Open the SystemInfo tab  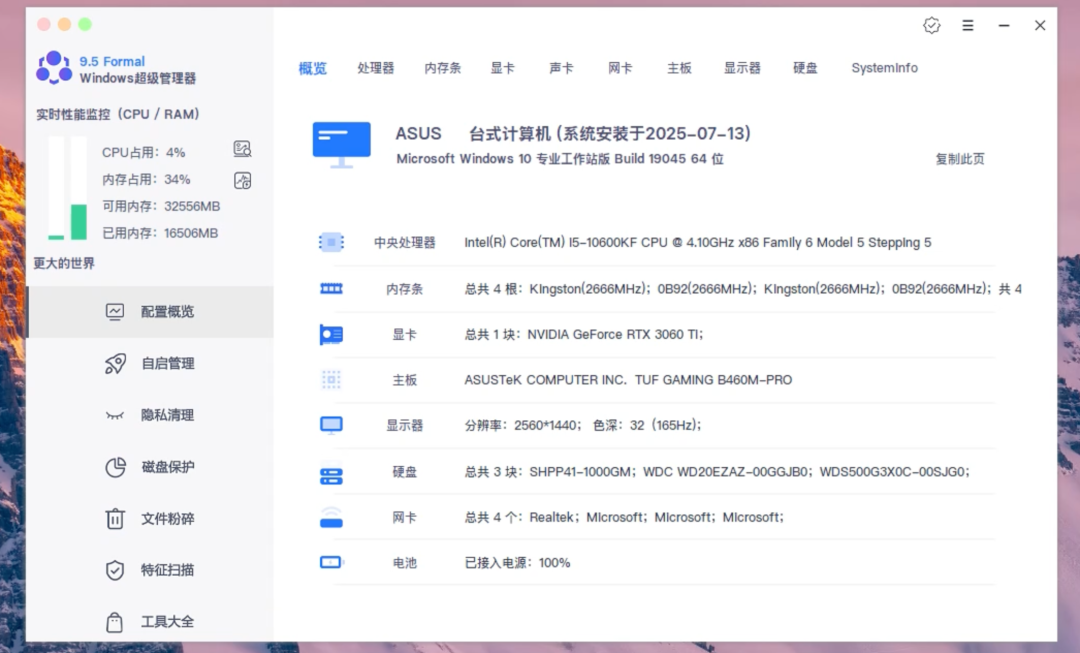tap(884, 68)
